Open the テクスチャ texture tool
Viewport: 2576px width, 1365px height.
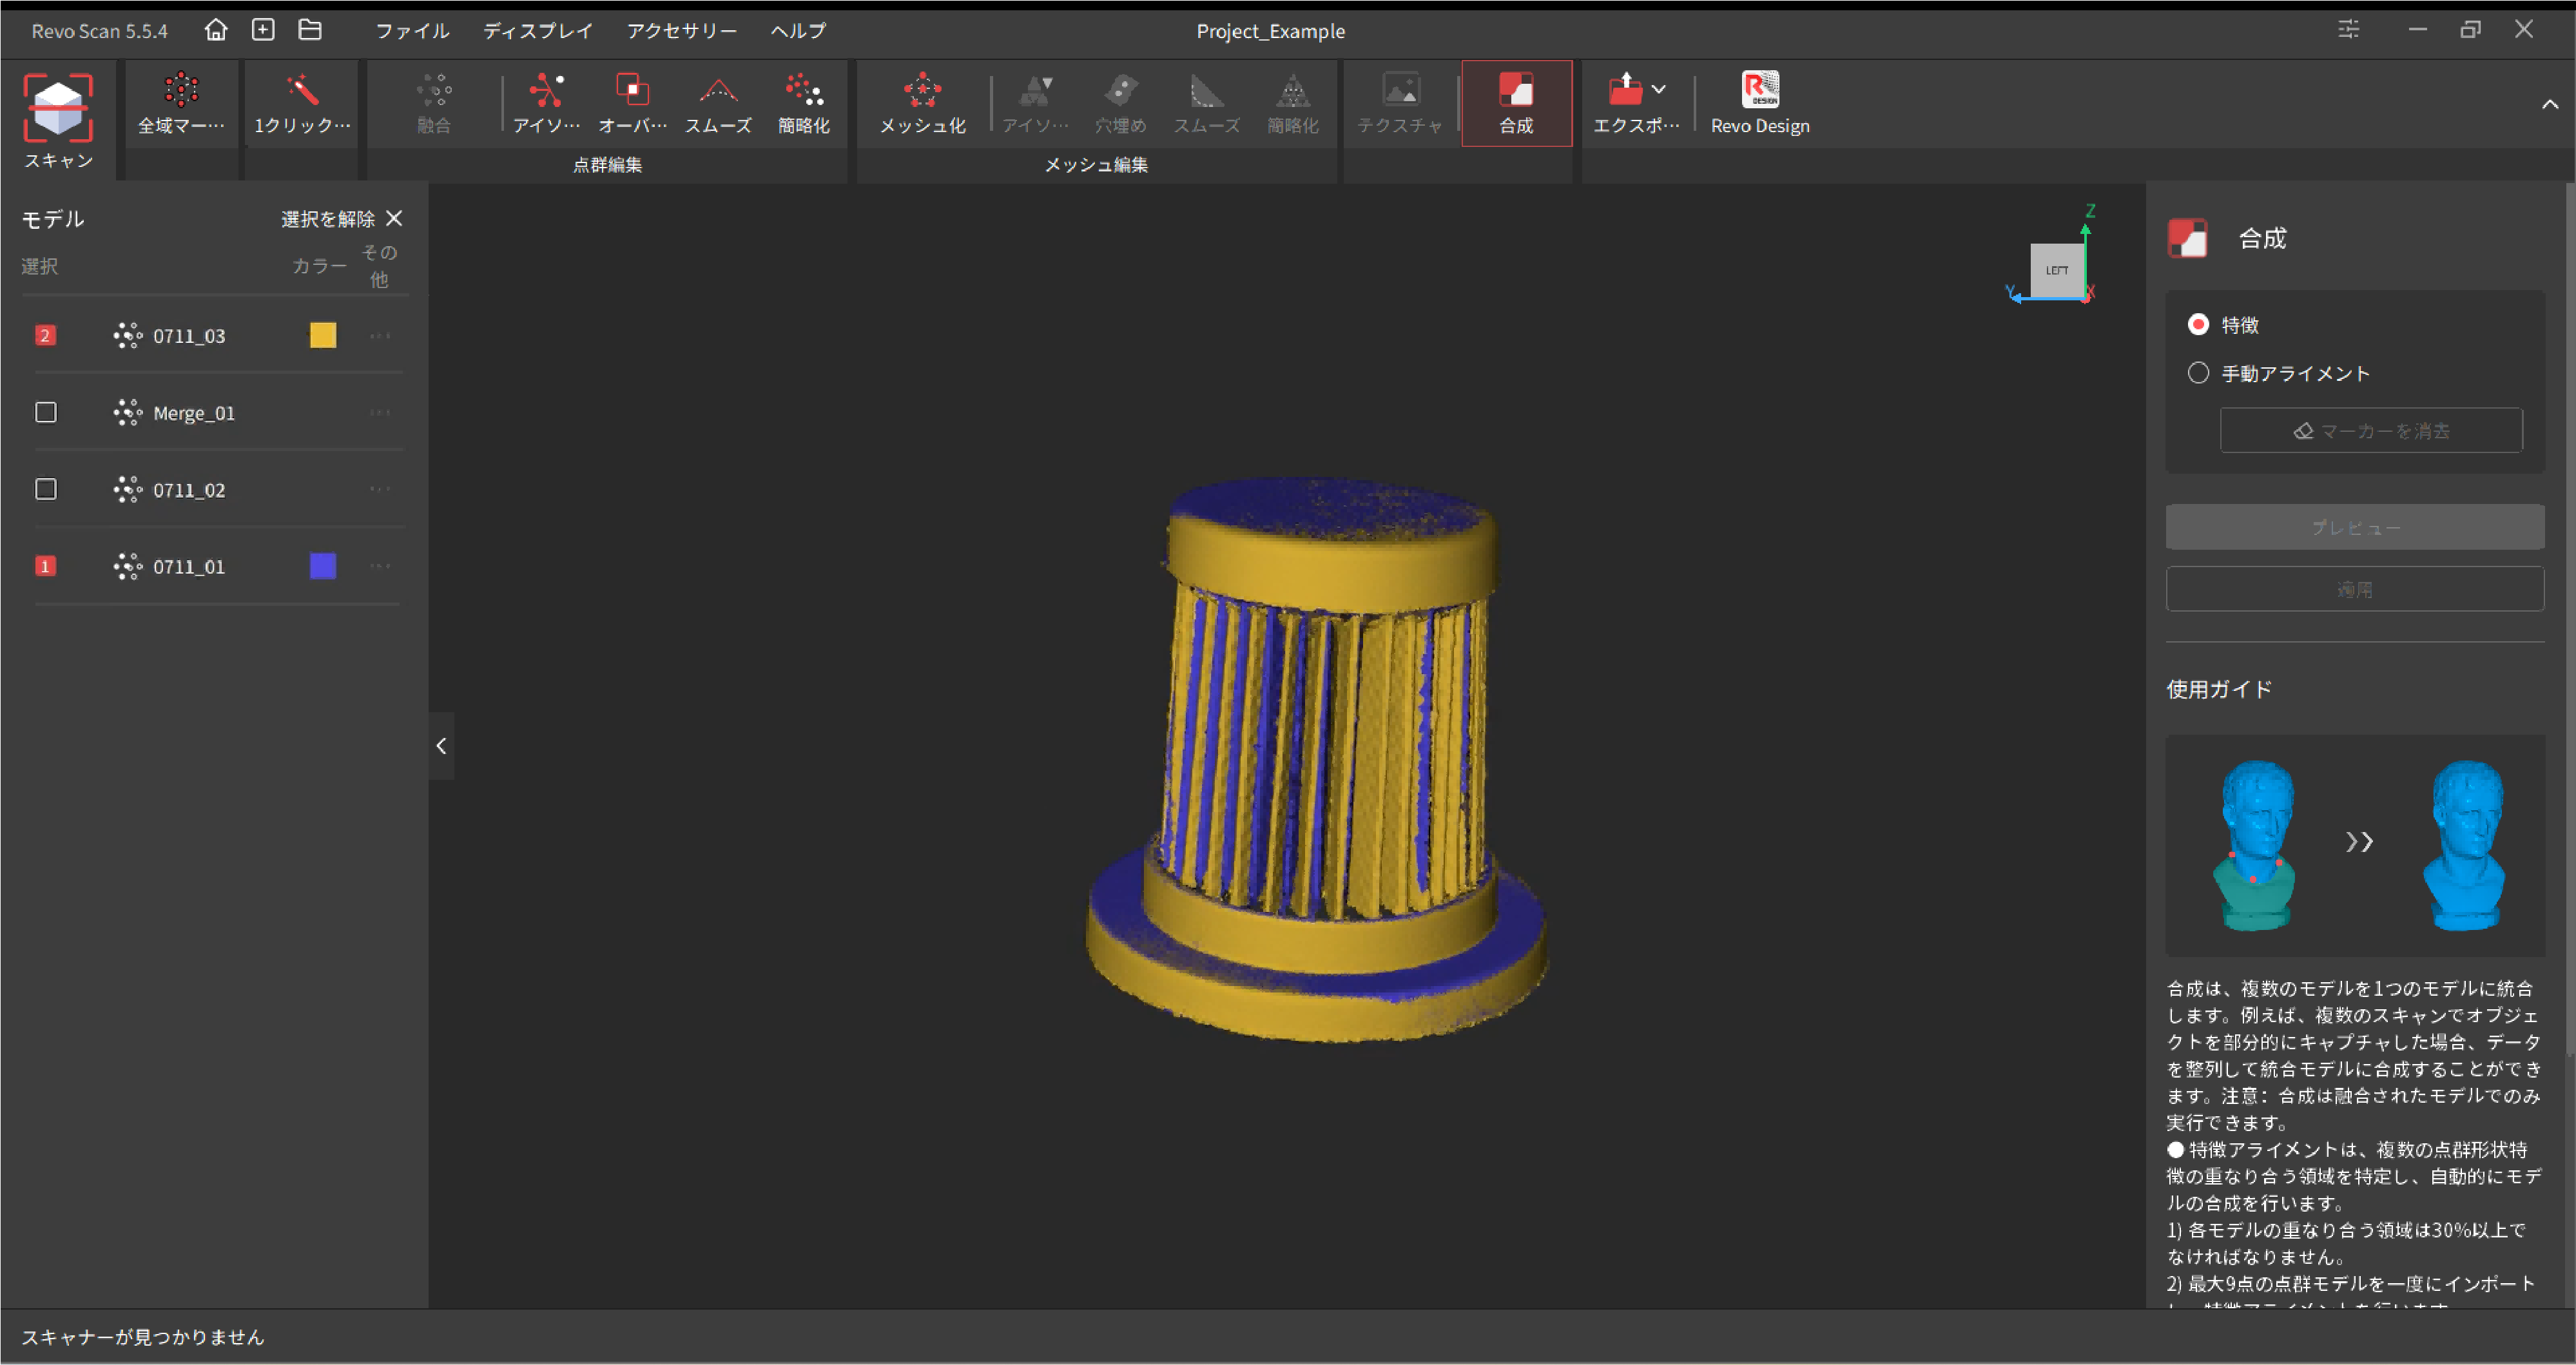[1400, 102]
